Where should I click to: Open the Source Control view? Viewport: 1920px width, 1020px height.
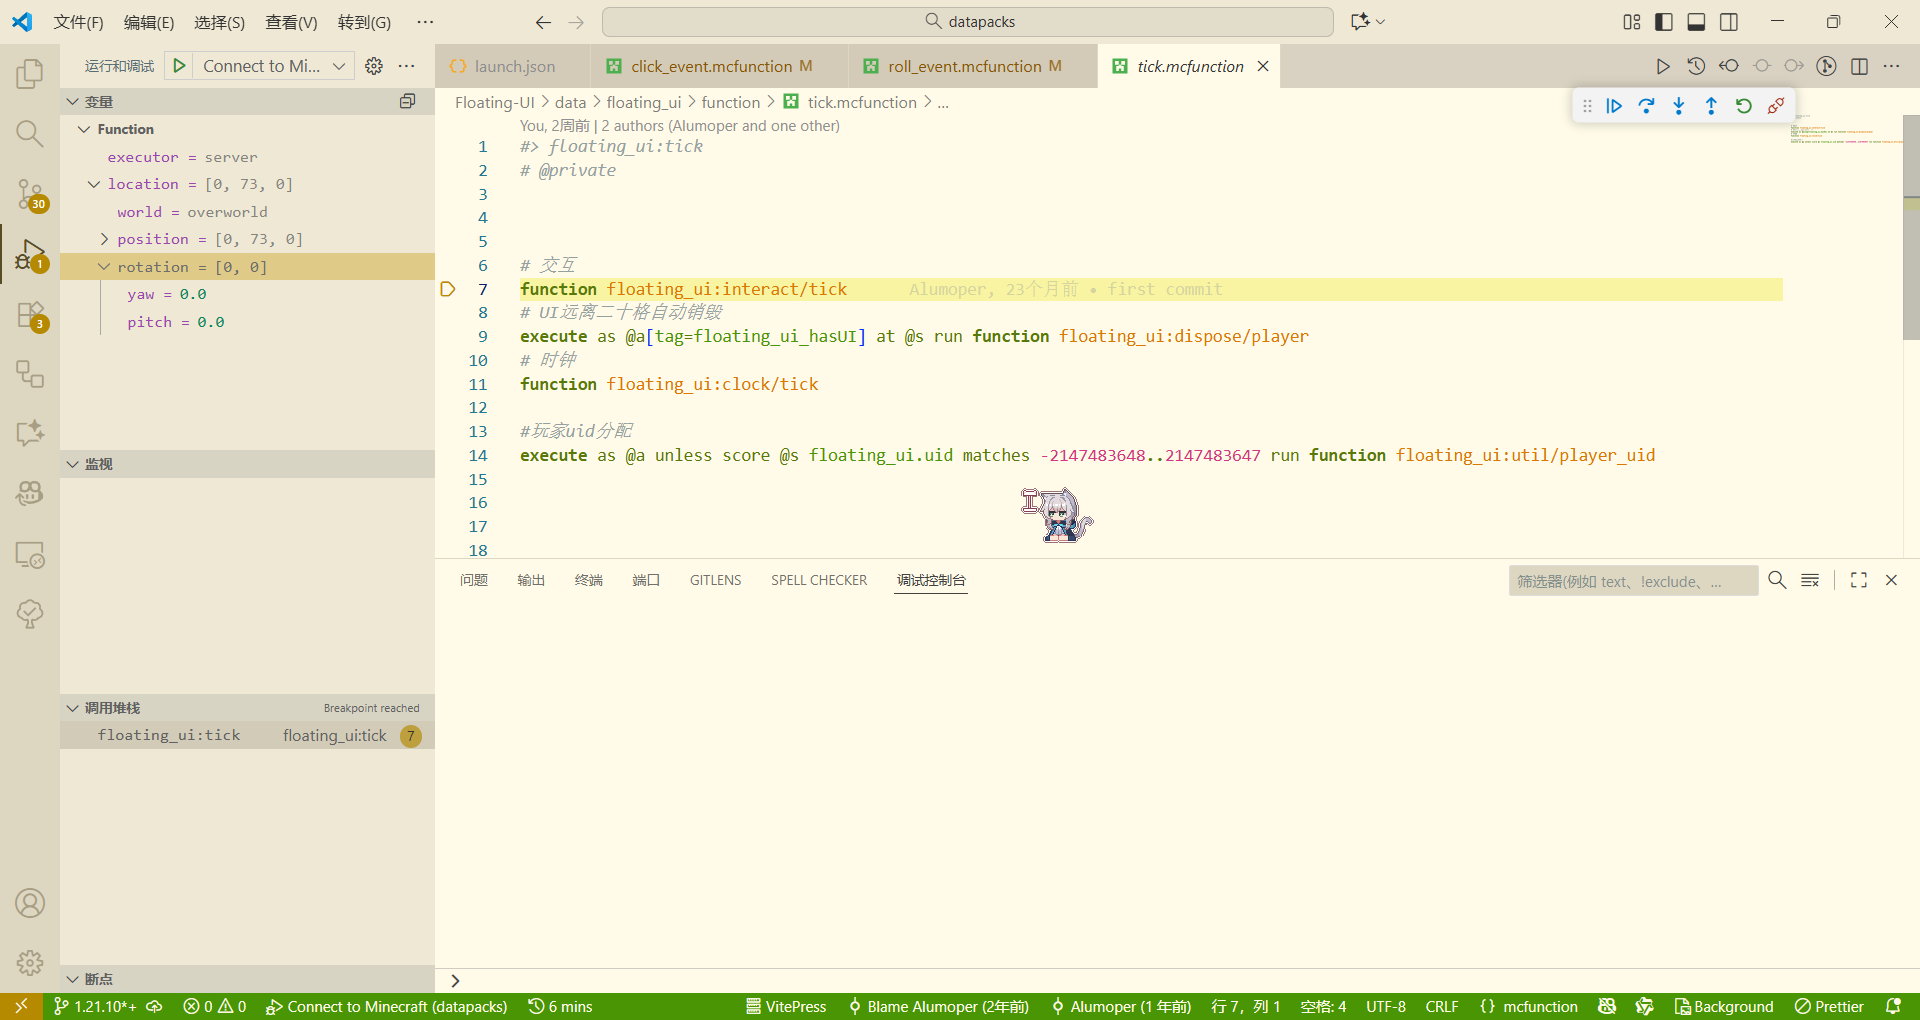pyautogui.click(x=30, y=194)
